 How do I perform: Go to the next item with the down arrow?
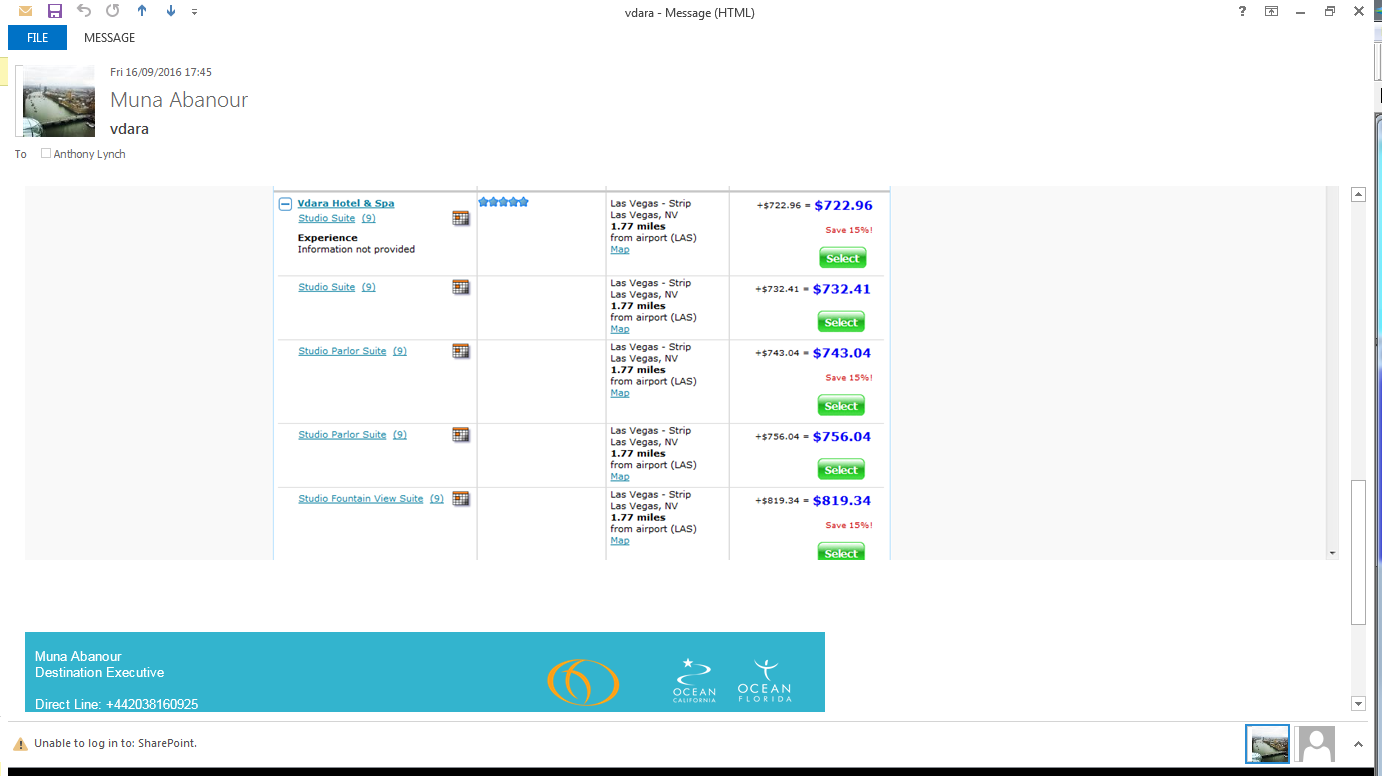pyautogui.click(x=171, y=11)
